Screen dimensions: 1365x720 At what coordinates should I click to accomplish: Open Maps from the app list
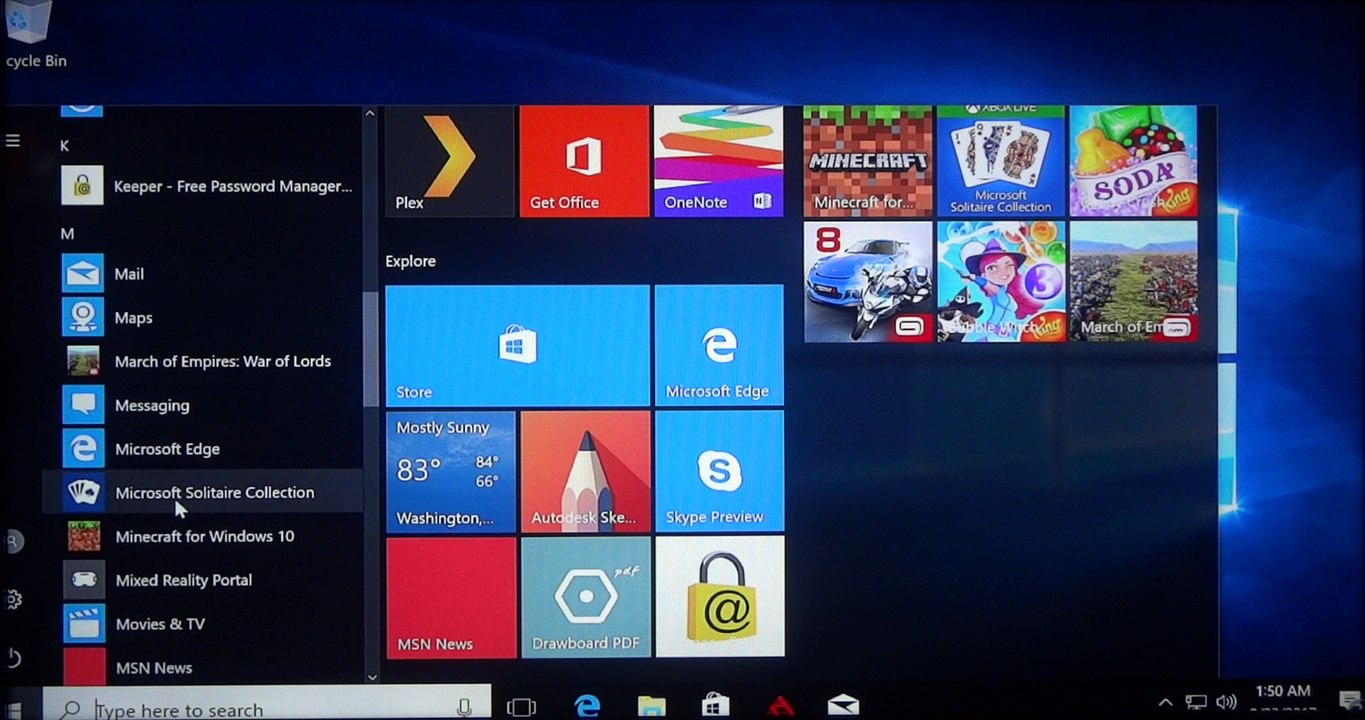pyautogui.click(x=203, y=318)
